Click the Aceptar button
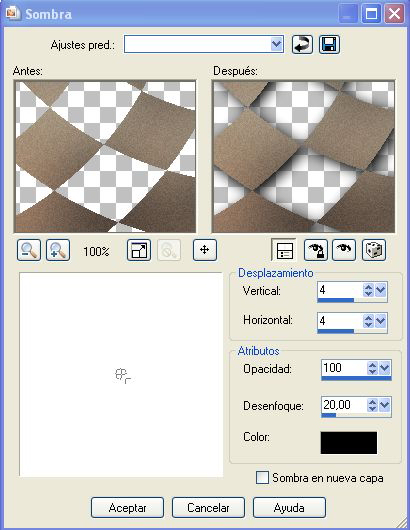The height and width of the screenshot is (530, 410). coord(127,507)
